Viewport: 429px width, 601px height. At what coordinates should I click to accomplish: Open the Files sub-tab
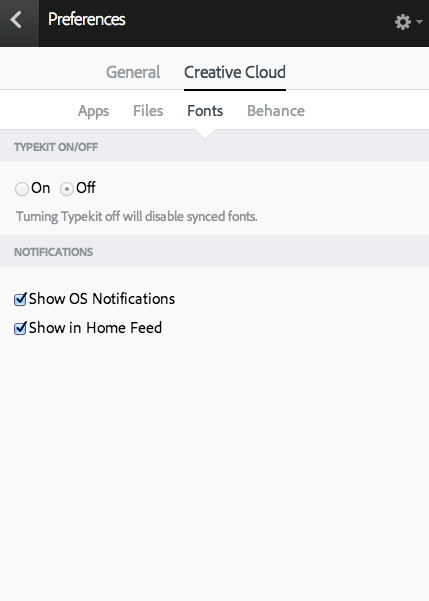click(x=148, y=111)
